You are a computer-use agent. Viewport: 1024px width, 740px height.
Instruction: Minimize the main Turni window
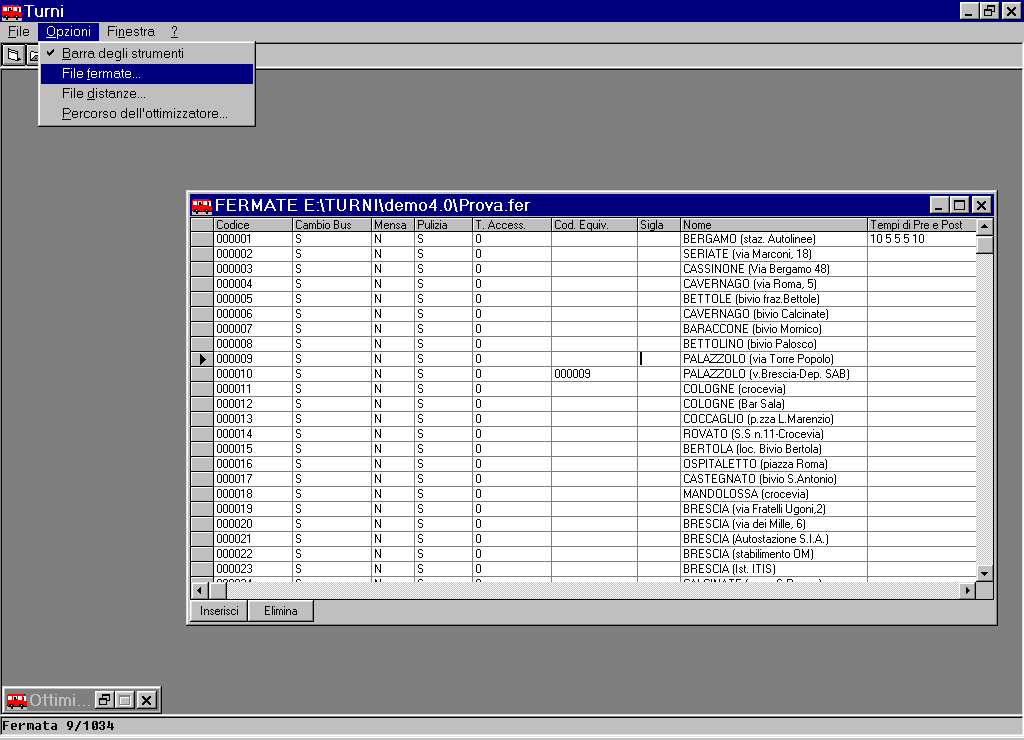(968, 10)
